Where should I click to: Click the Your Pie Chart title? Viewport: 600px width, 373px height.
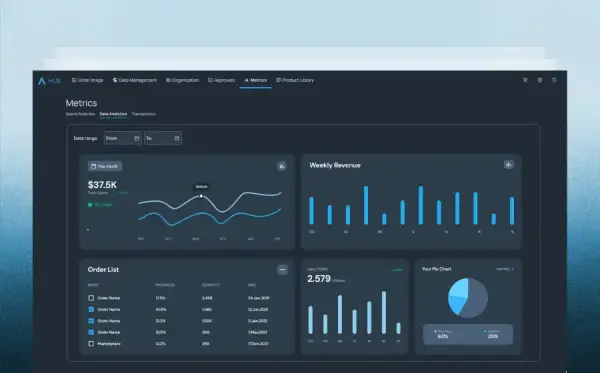437,269
